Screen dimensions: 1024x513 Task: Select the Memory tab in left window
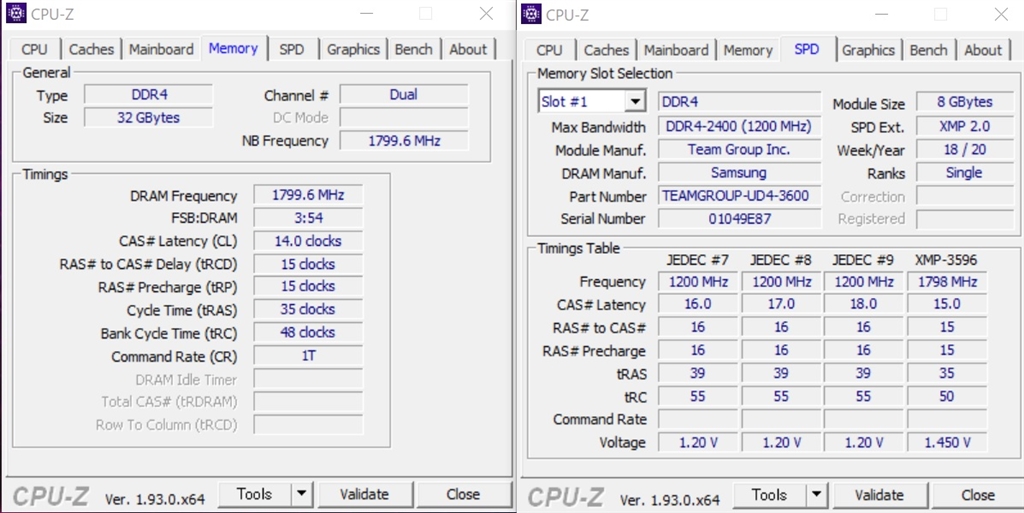tap(233, 48)
